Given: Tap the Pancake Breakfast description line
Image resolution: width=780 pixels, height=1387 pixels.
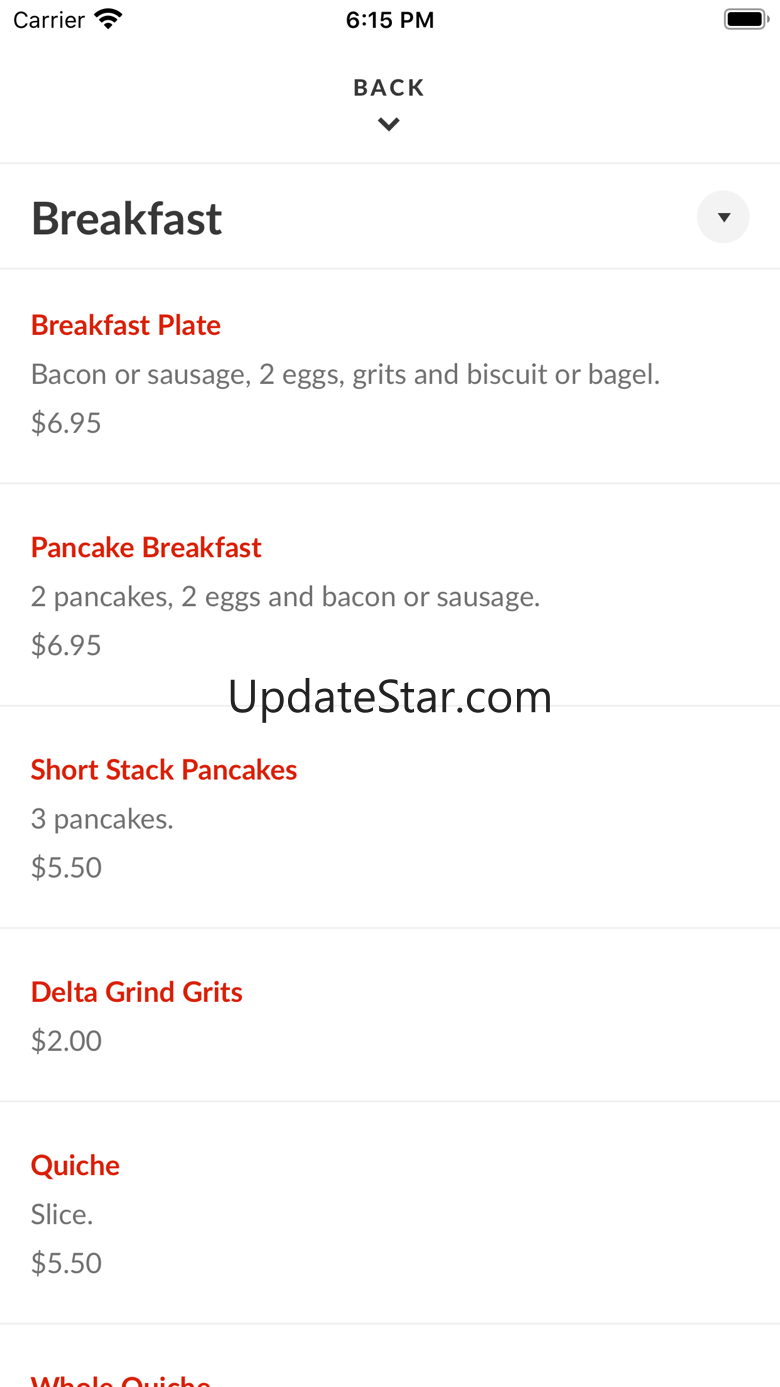Looking at the screenshot, I should coord(285,597).
